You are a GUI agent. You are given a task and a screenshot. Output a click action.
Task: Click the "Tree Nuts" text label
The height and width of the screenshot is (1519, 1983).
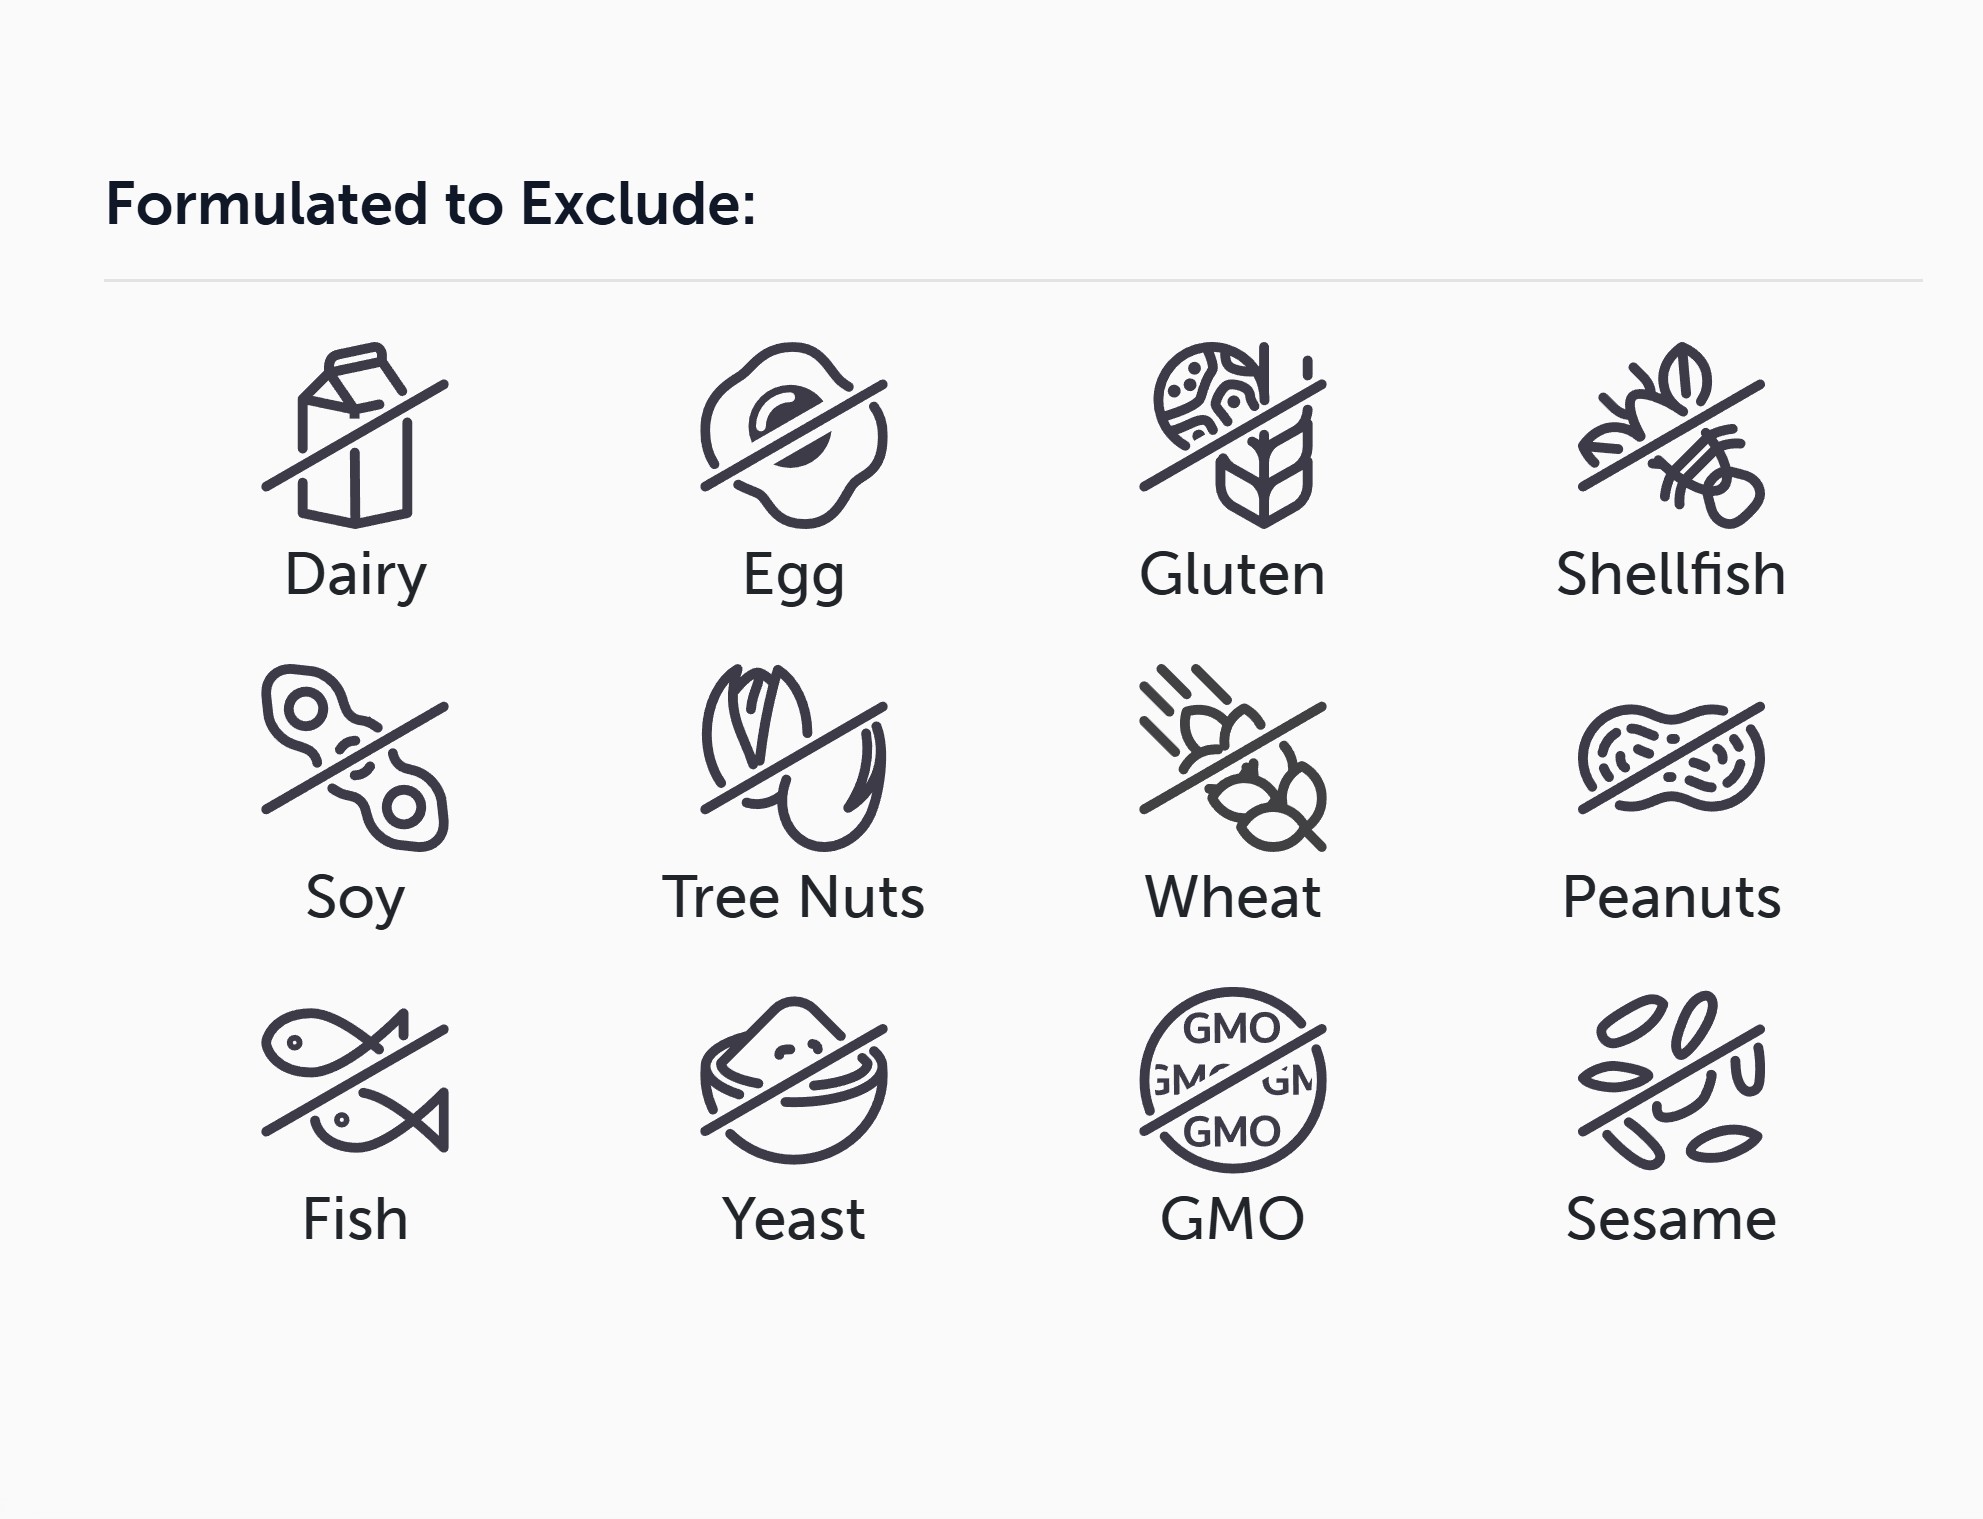[x=794, y=897]
